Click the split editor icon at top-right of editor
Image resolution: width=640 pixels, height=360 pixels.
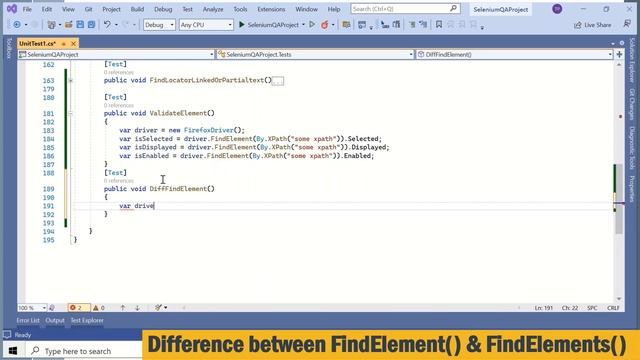click(619, 54)
